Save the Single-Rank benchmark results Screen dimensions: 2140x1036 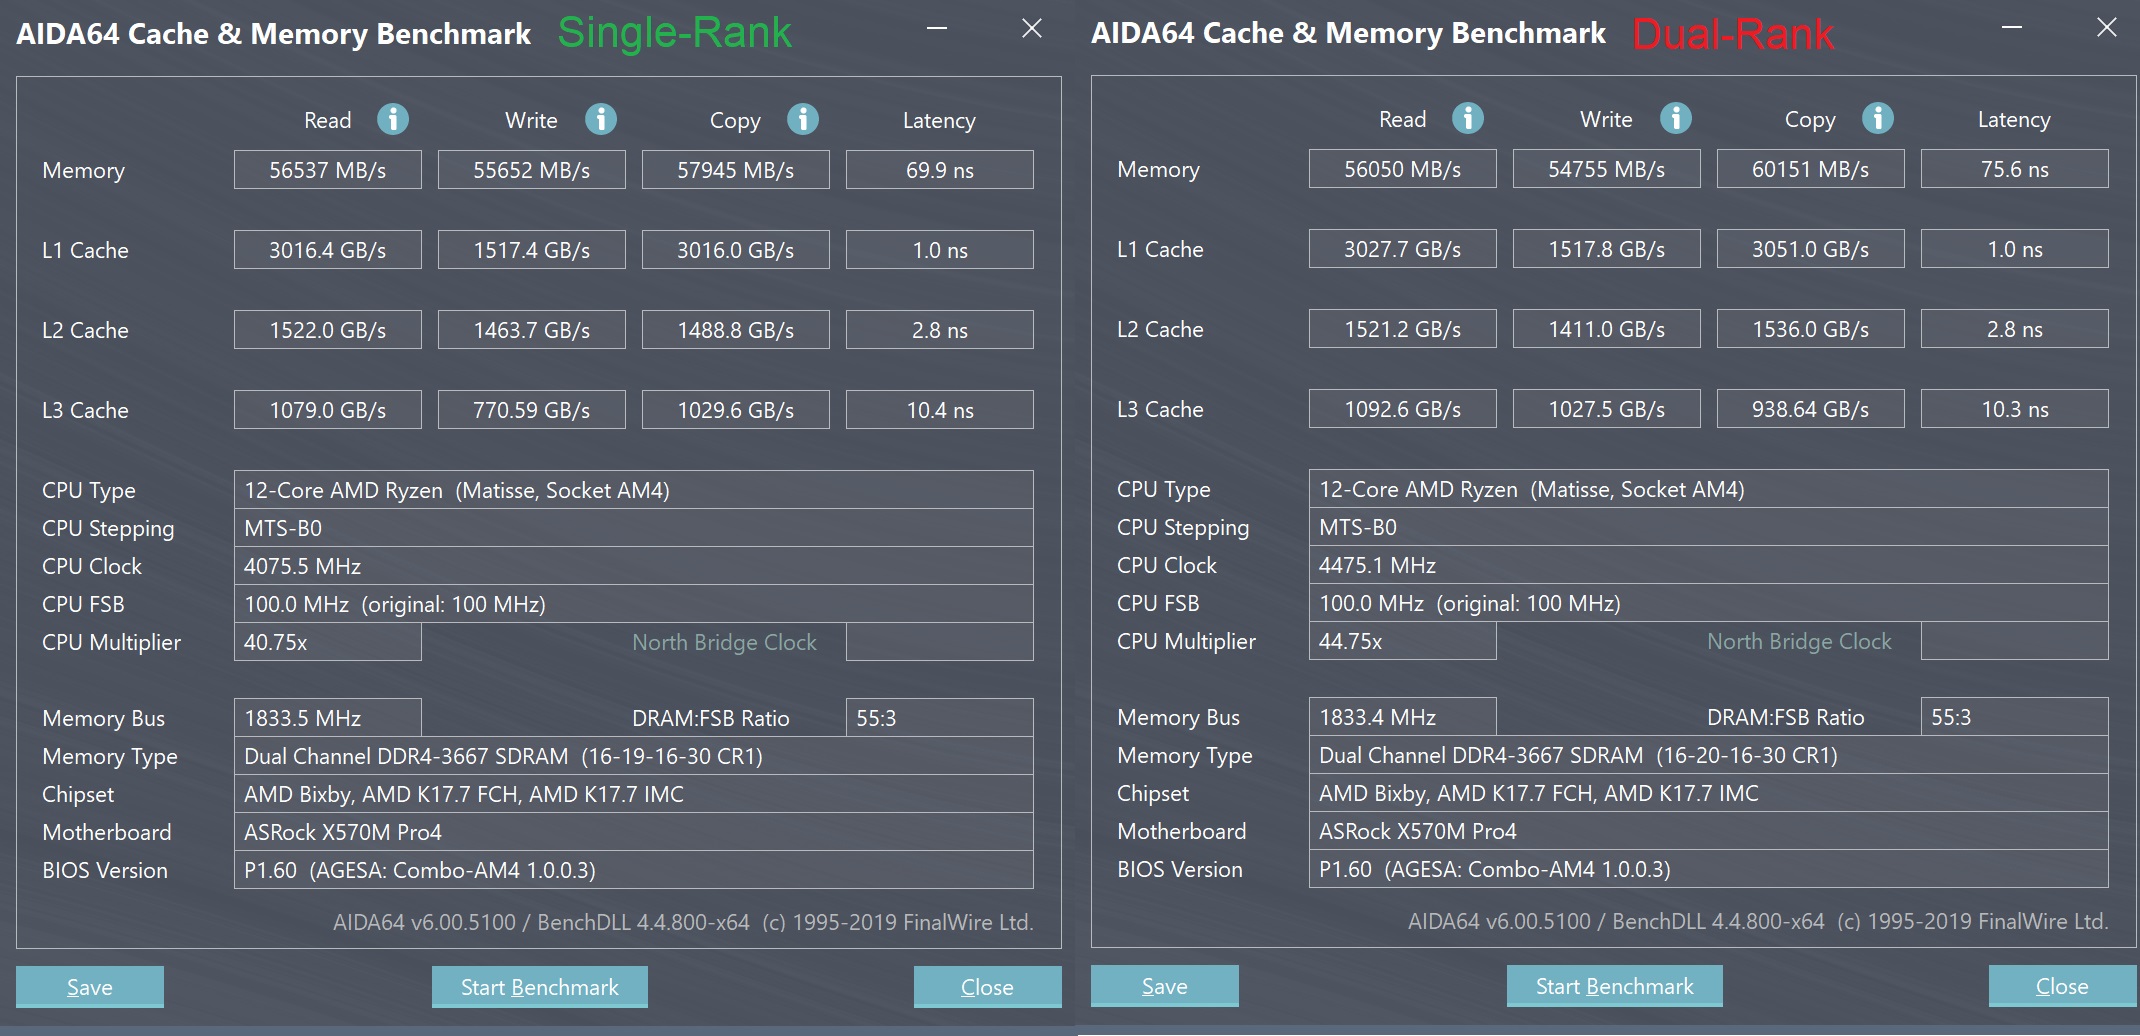90,987
